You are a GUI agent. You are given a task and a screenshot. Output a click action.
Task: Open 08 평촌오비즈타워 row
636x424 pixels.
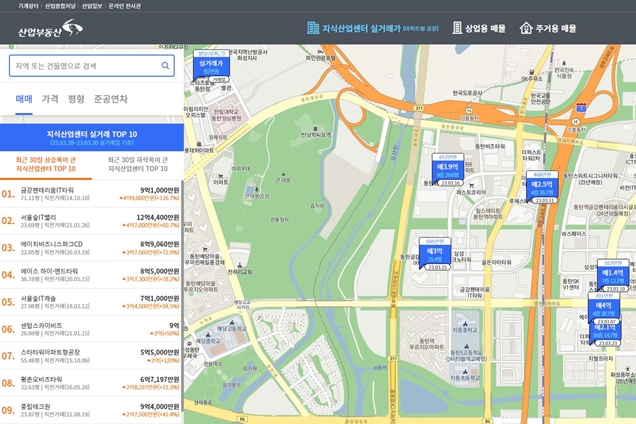click(x=90, y=383)
